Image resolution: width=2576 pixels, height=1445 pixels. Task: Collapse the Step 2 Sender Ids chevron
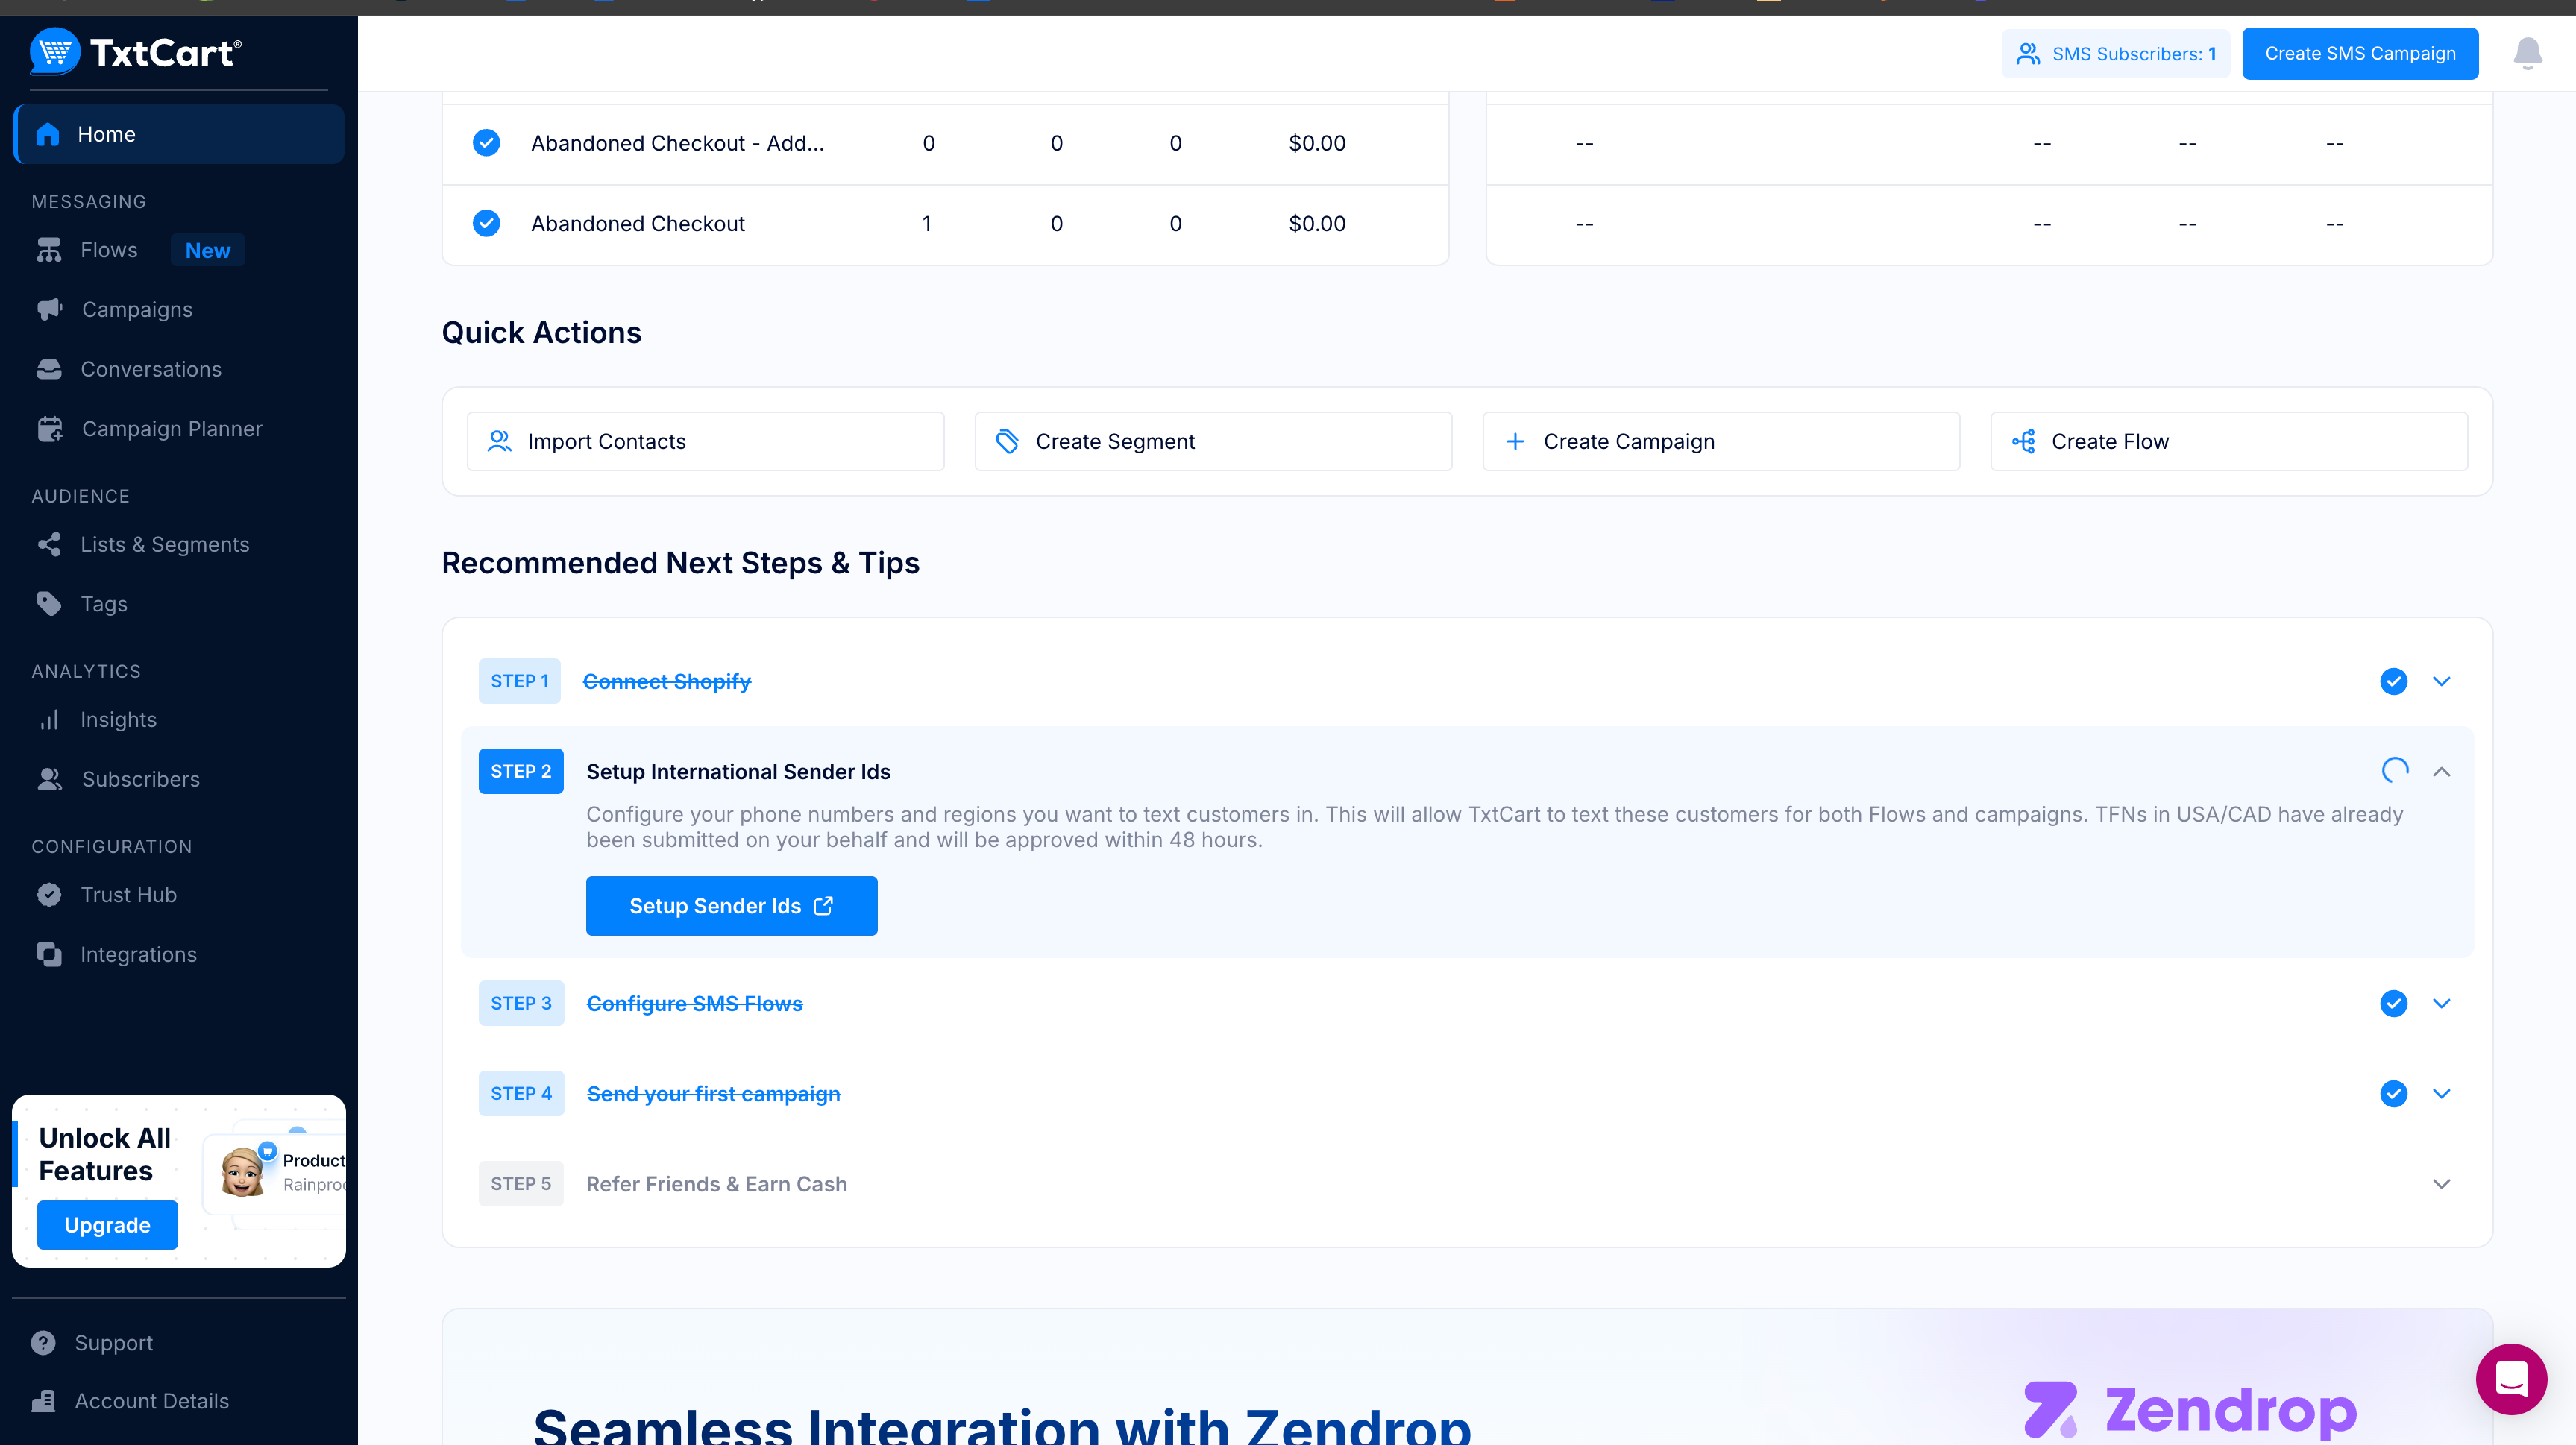(x=2441, y=771)
